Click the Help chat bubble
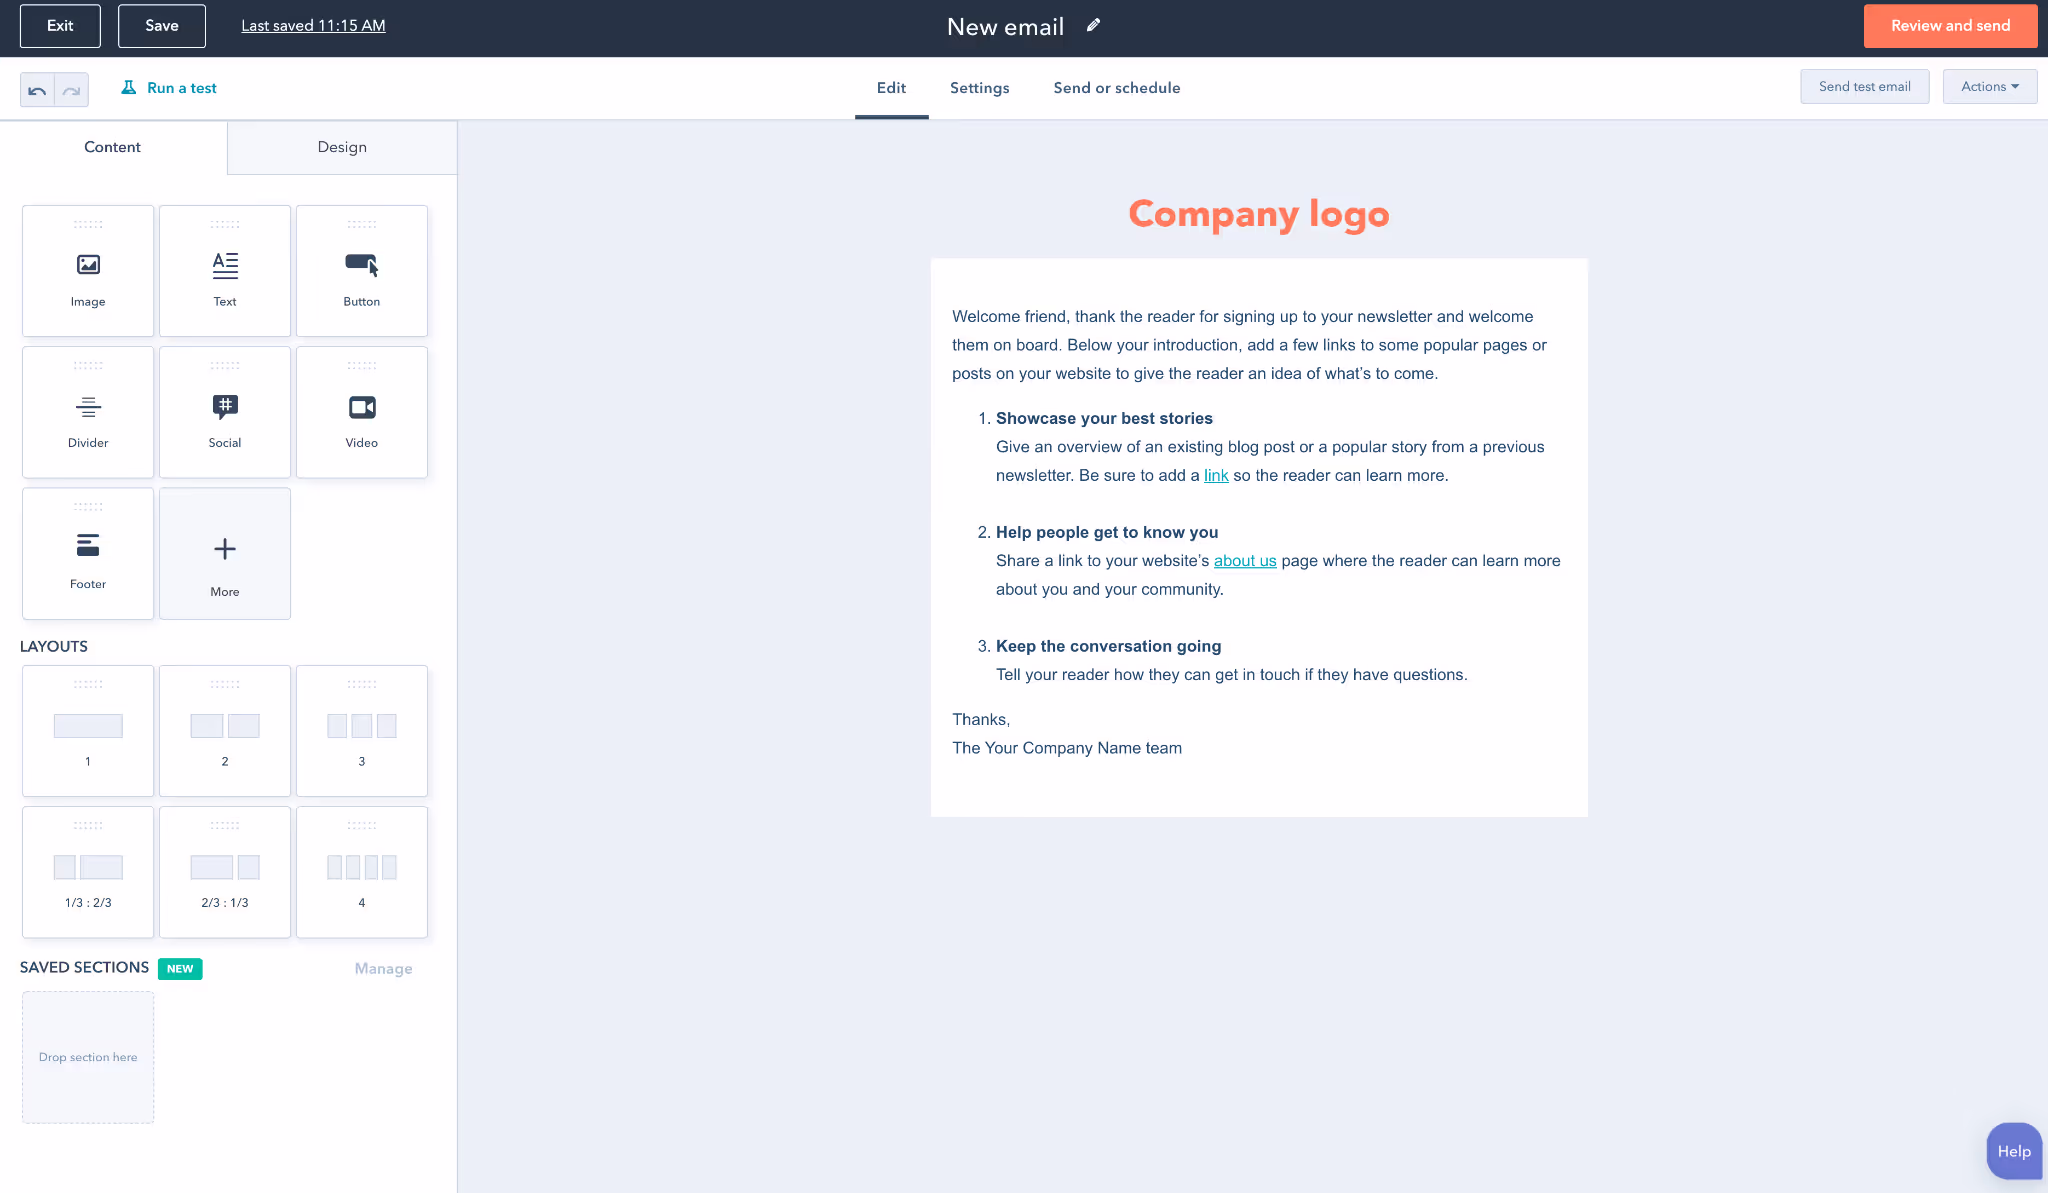This screenshot has height=1193, width=2048. point(2013,1151)
